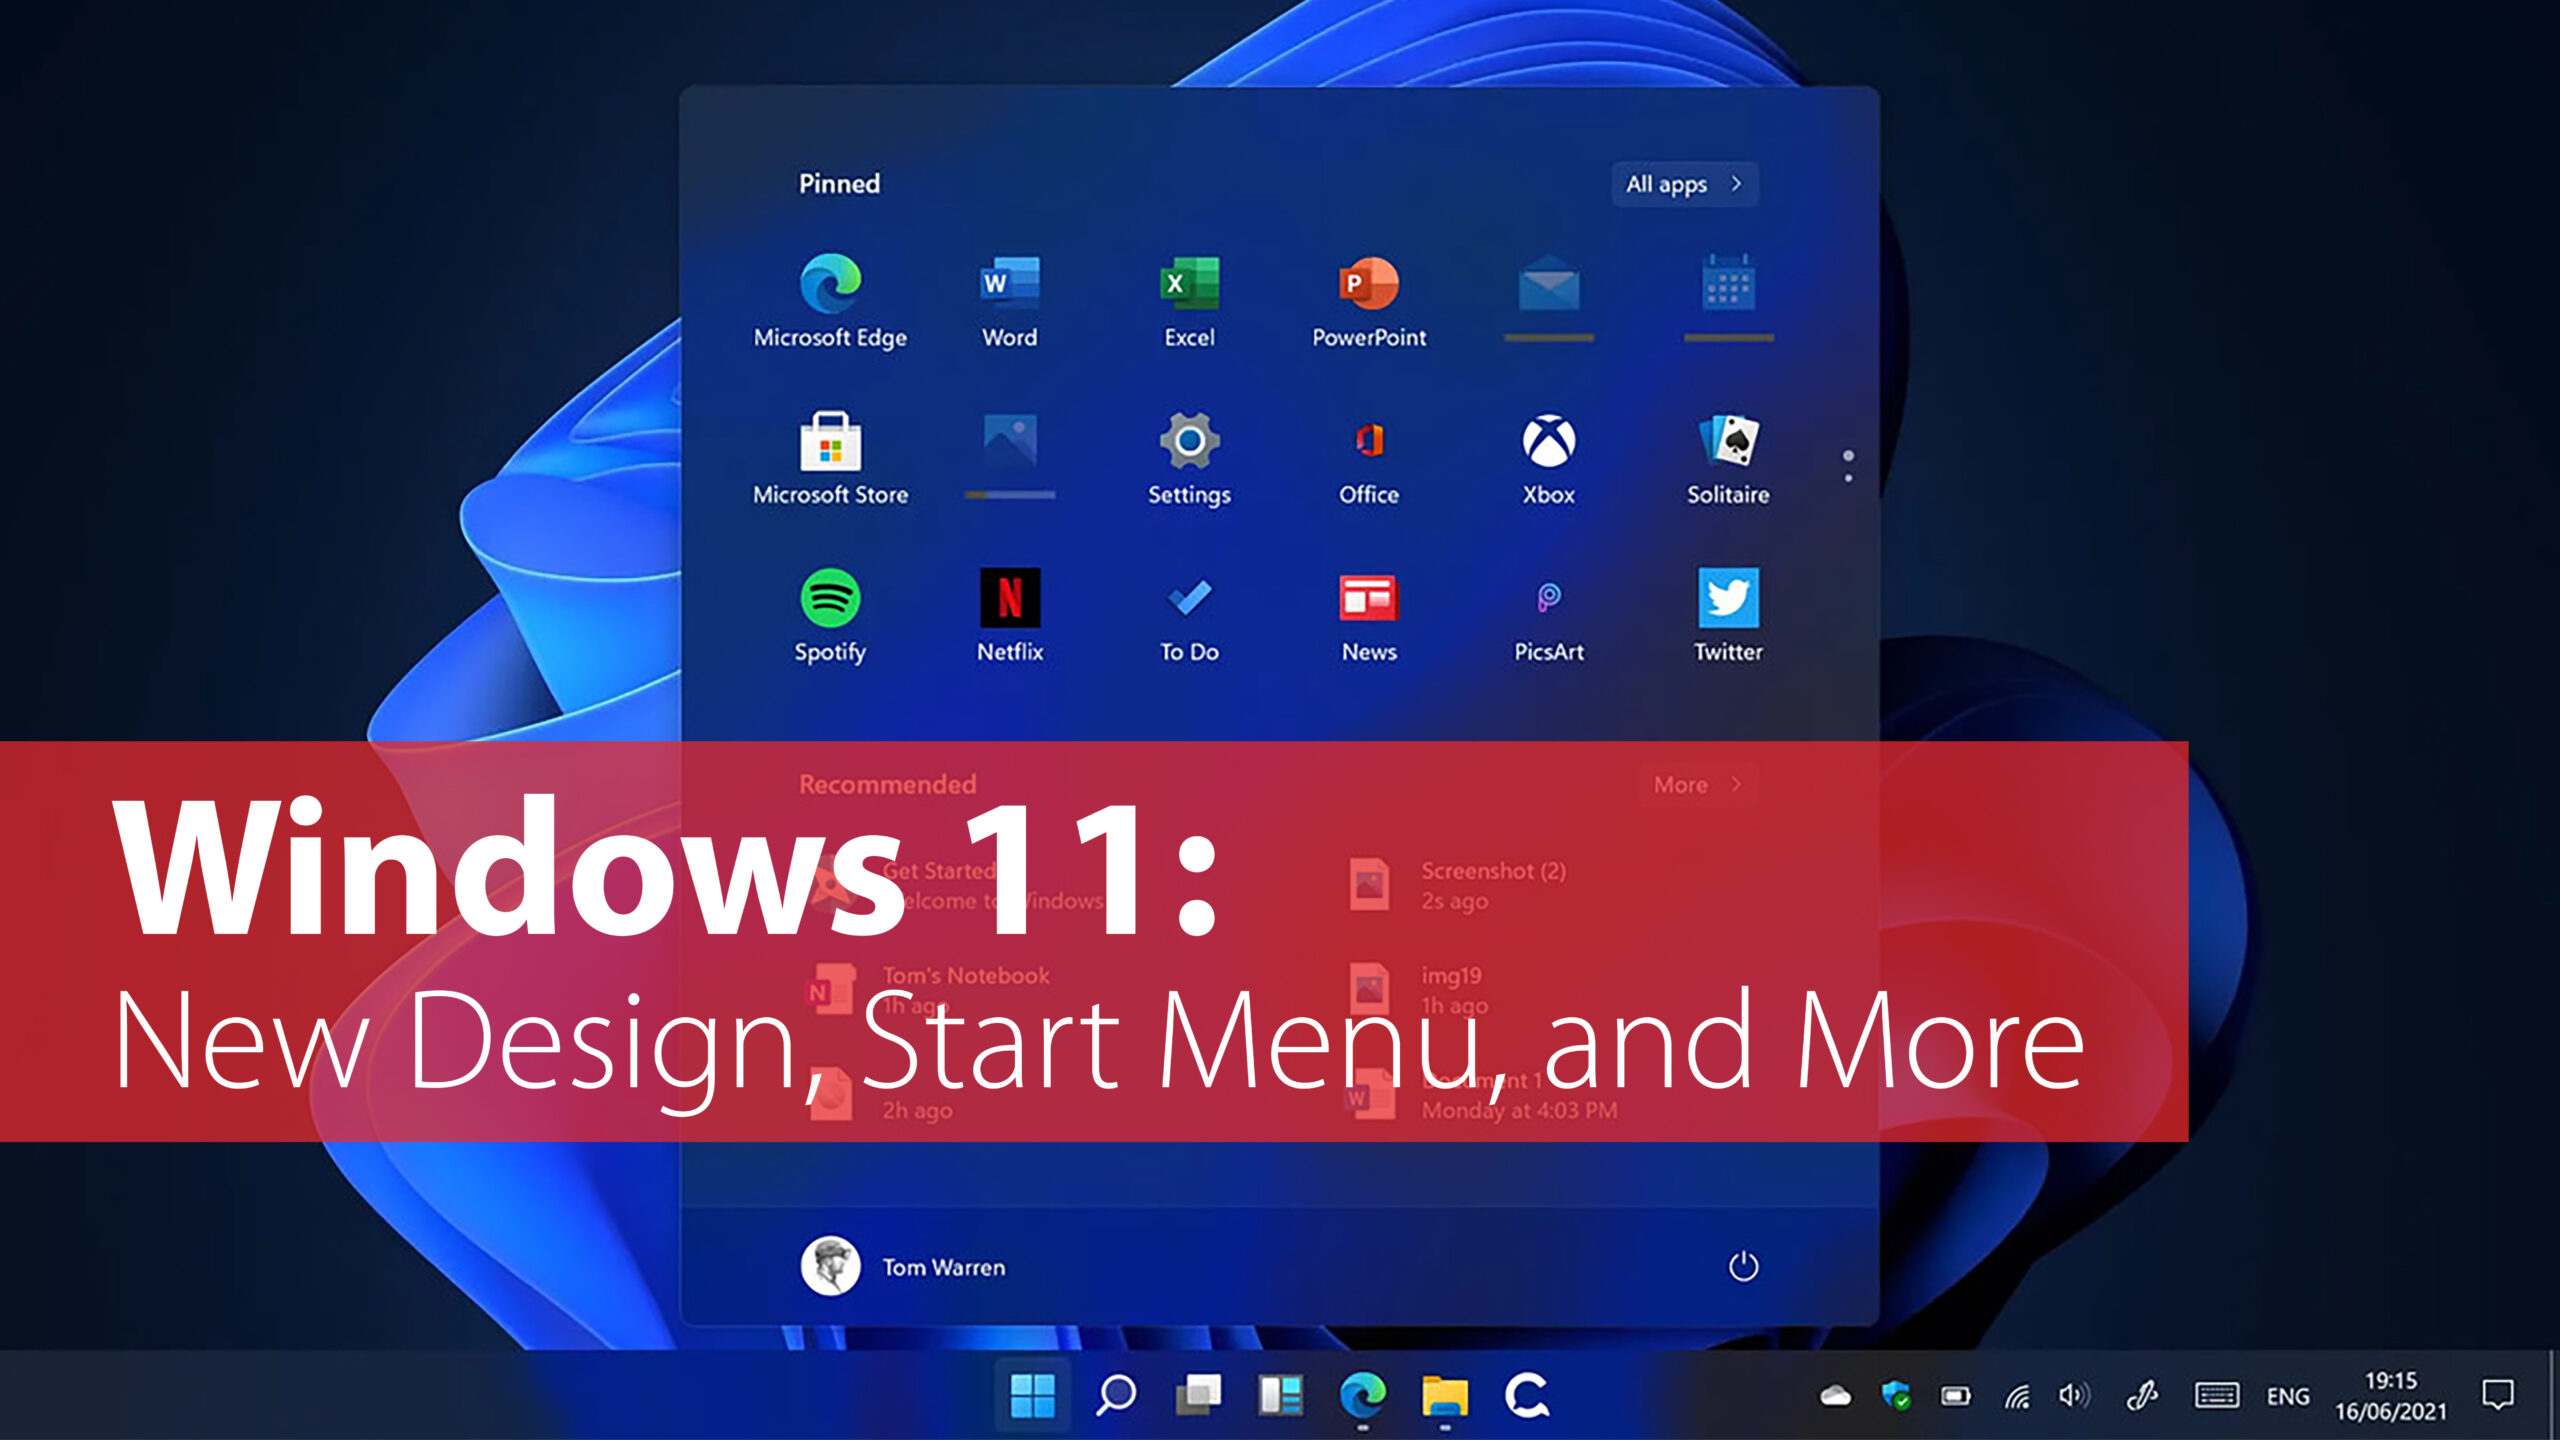Open Microsoft Edge from the taskbar
2560x1440 pixels.
(1363, 1395)
